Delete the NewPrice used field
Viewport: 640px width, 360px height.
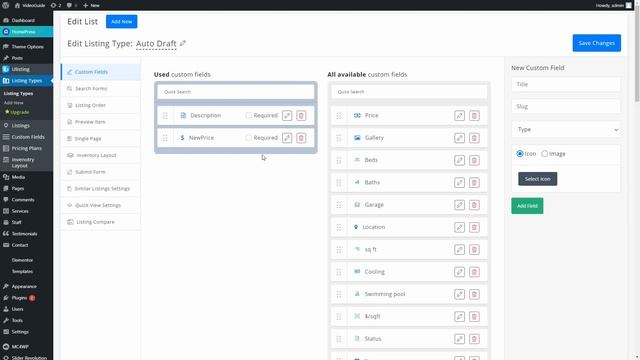point(301,138)
